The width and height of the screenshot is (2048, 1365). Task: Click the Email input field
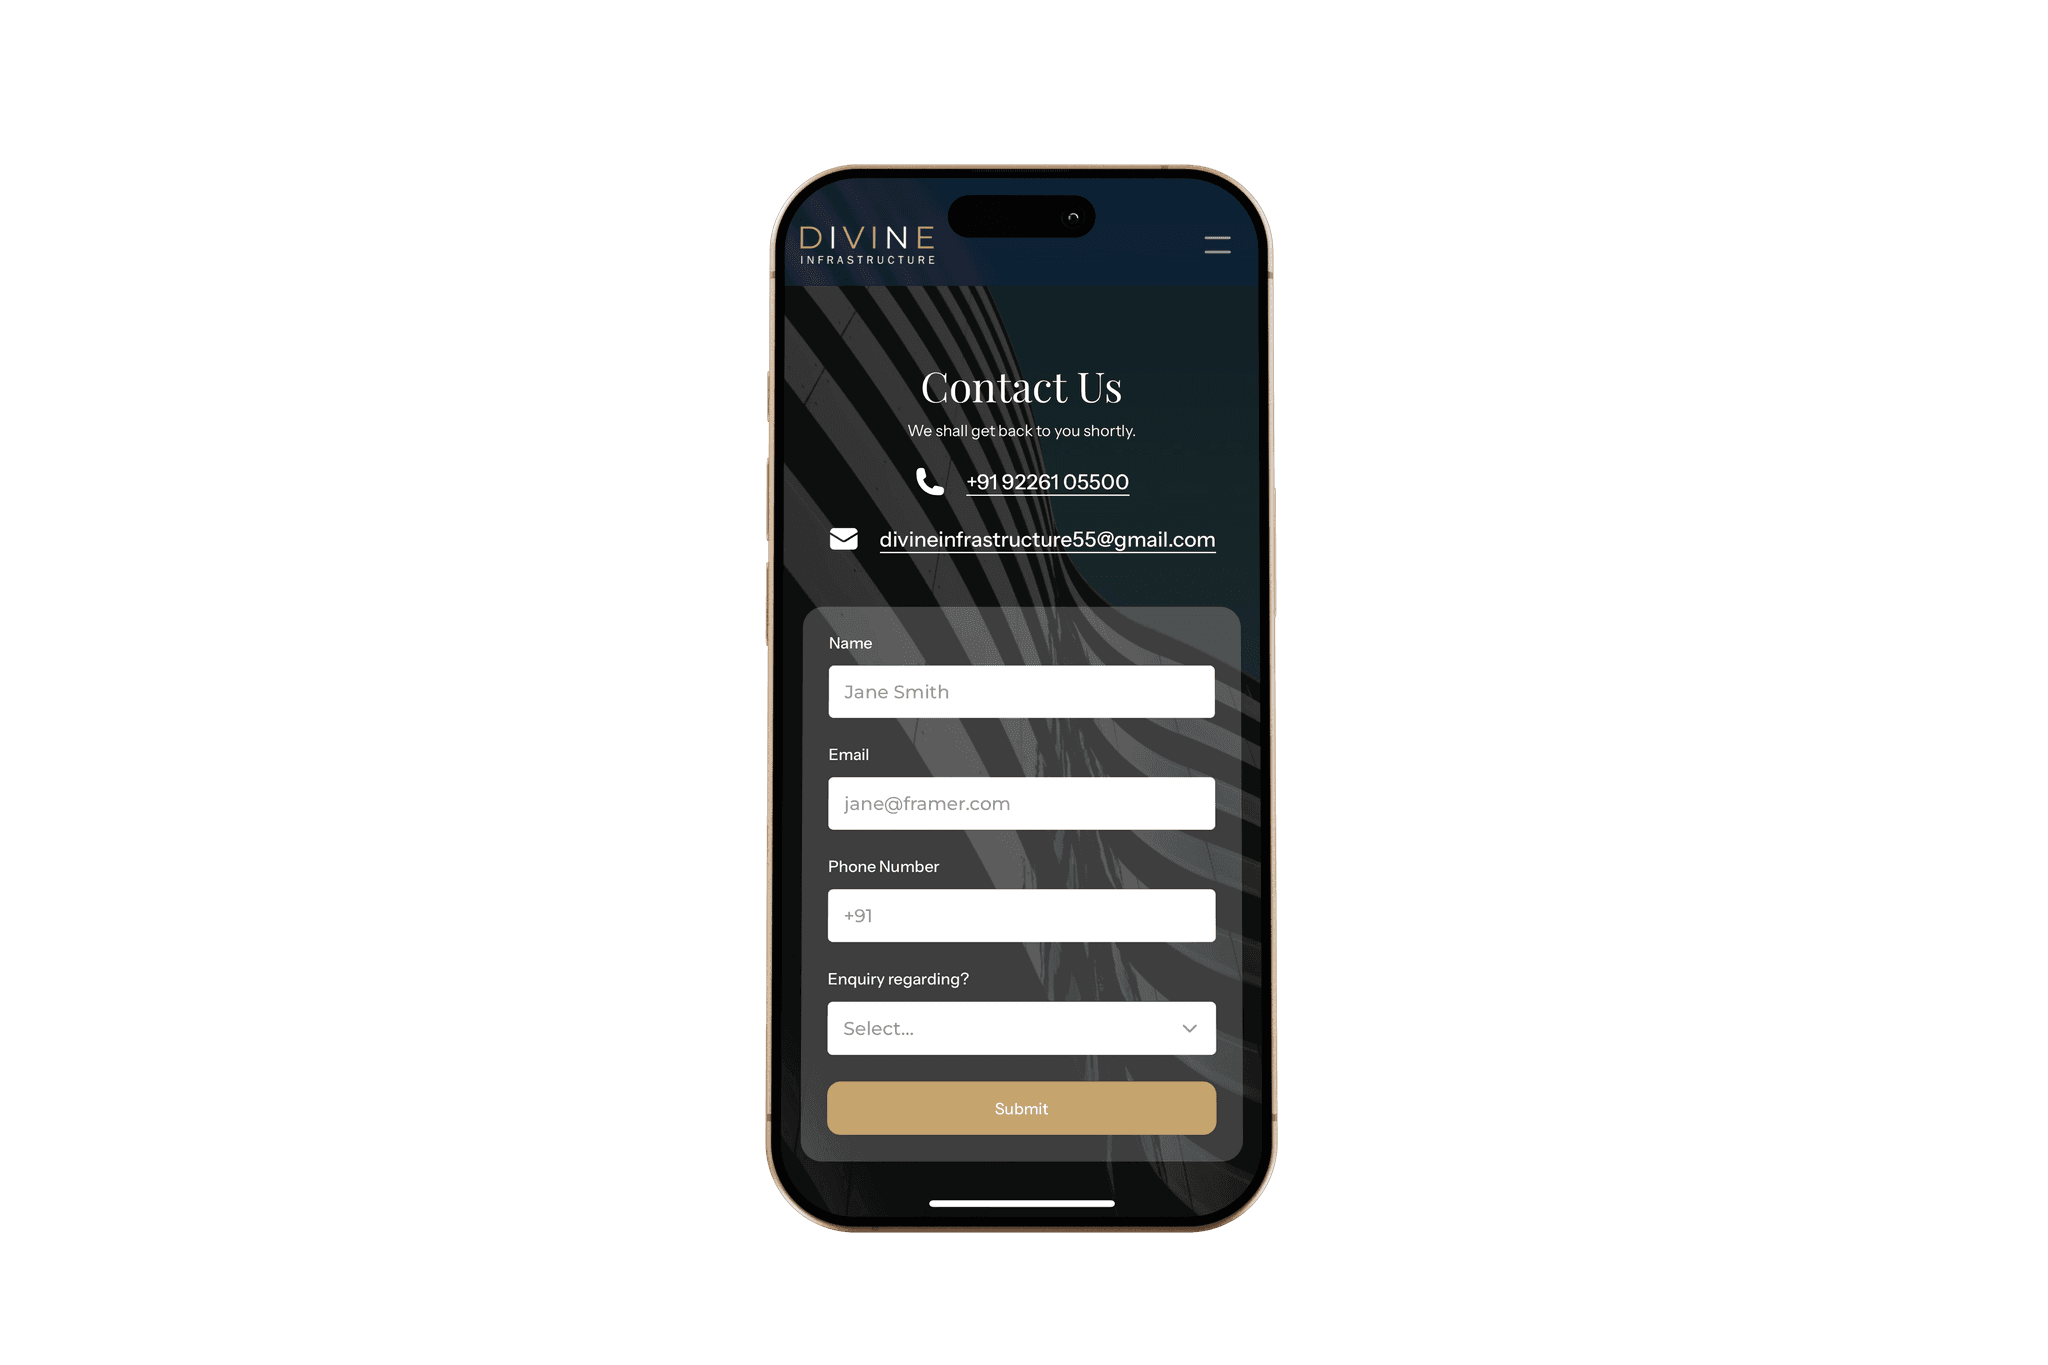click(x=1020, y=803)
